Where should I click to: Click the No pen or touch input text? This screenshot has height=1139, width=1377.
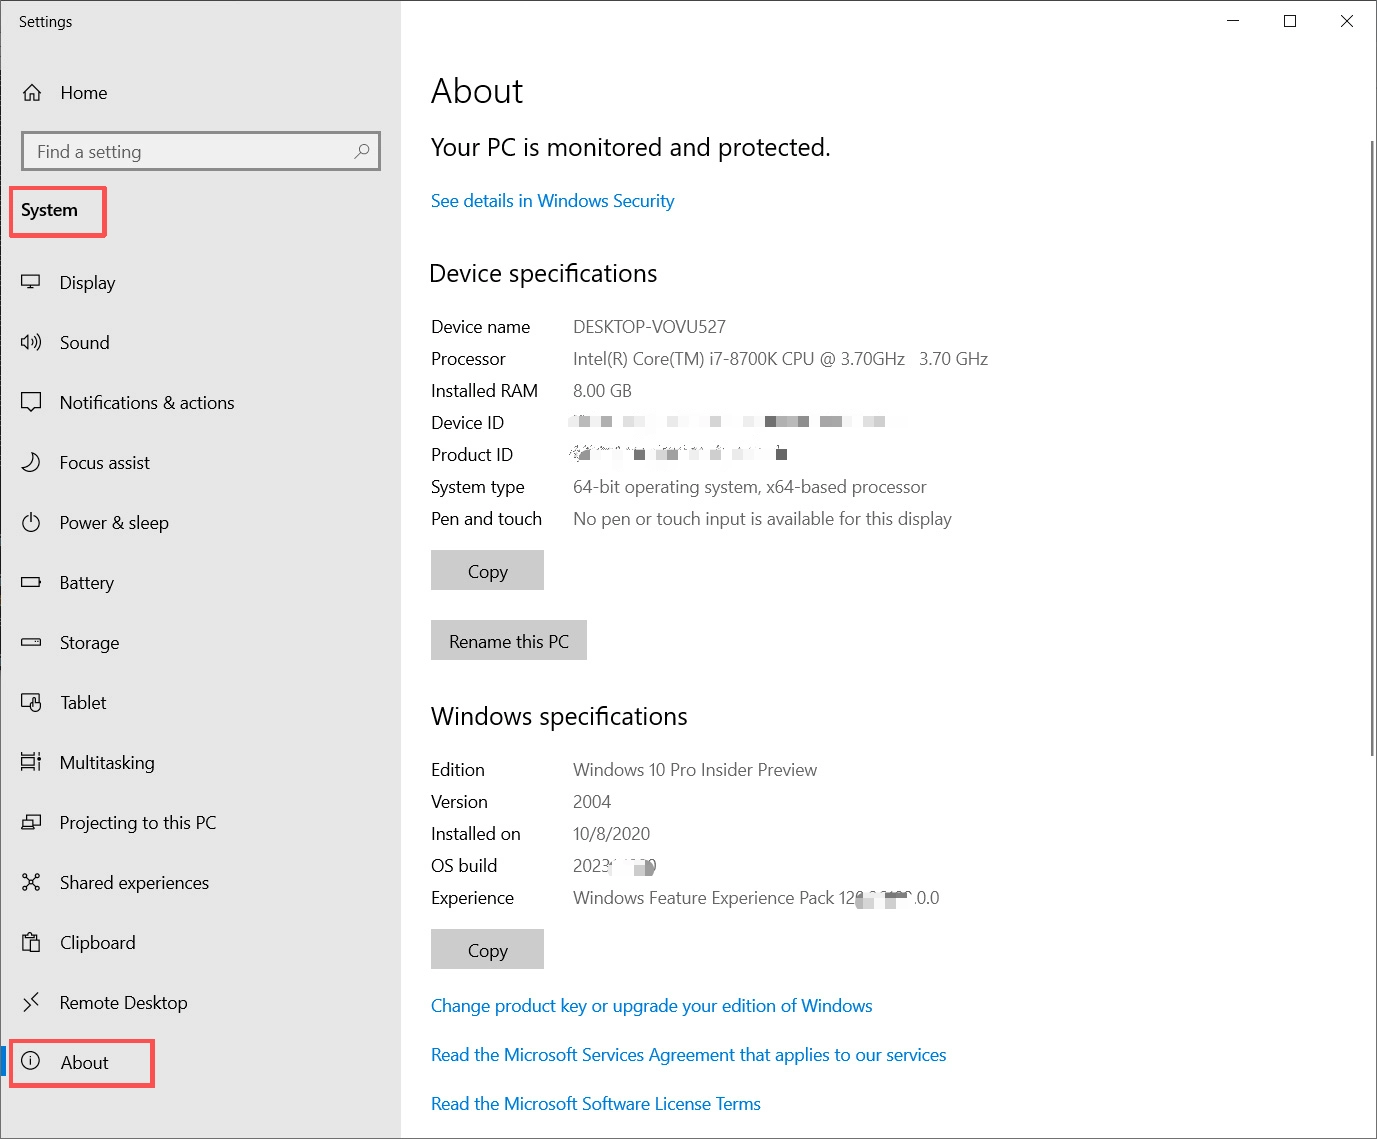[x=762, y=519]
